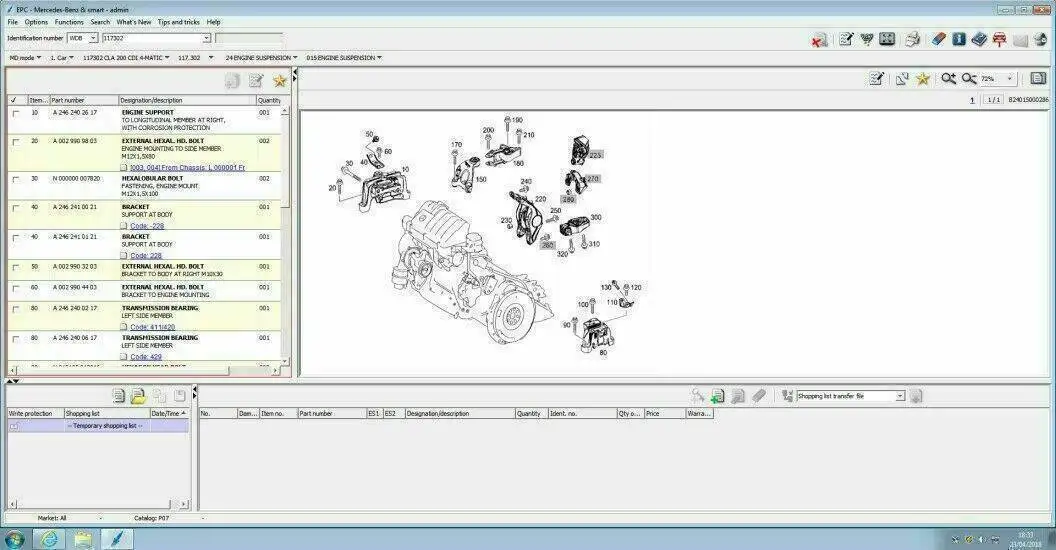Click the green plus add-to-list icon
Viewport: 1056px width, 550px height.
click(717, 397)
